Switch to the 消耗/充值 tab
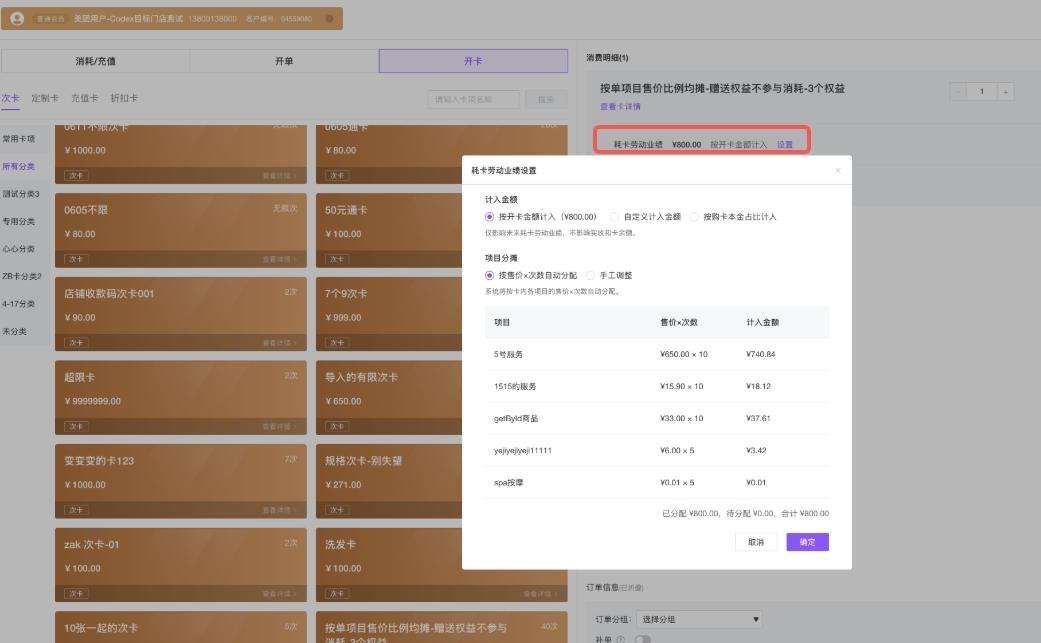This screenshot has width=1041, height=643. click(x=96, y=61)
